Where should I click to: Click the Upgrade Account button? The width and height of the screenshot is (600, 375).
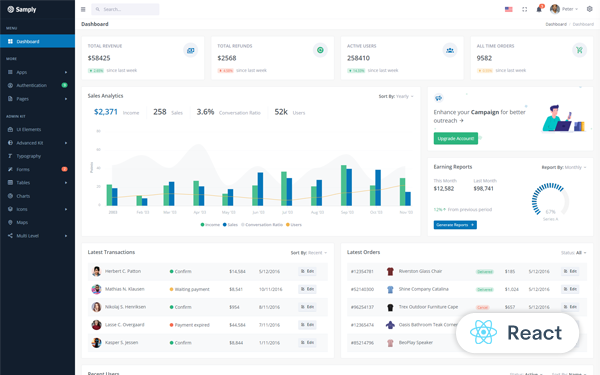(456, 139)
